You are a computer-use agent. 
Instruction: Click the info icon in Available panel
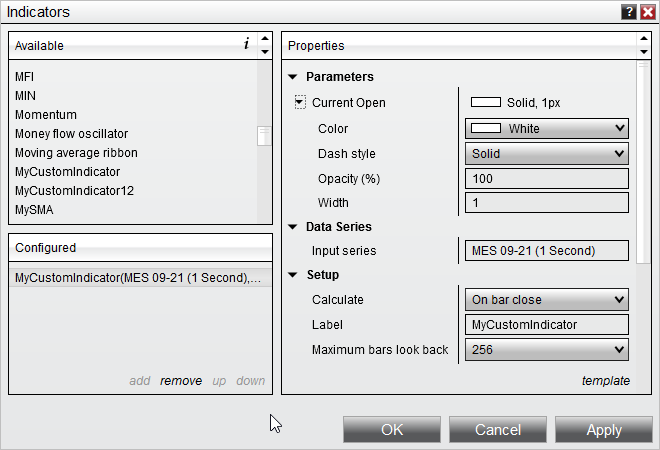click(246, 45)
